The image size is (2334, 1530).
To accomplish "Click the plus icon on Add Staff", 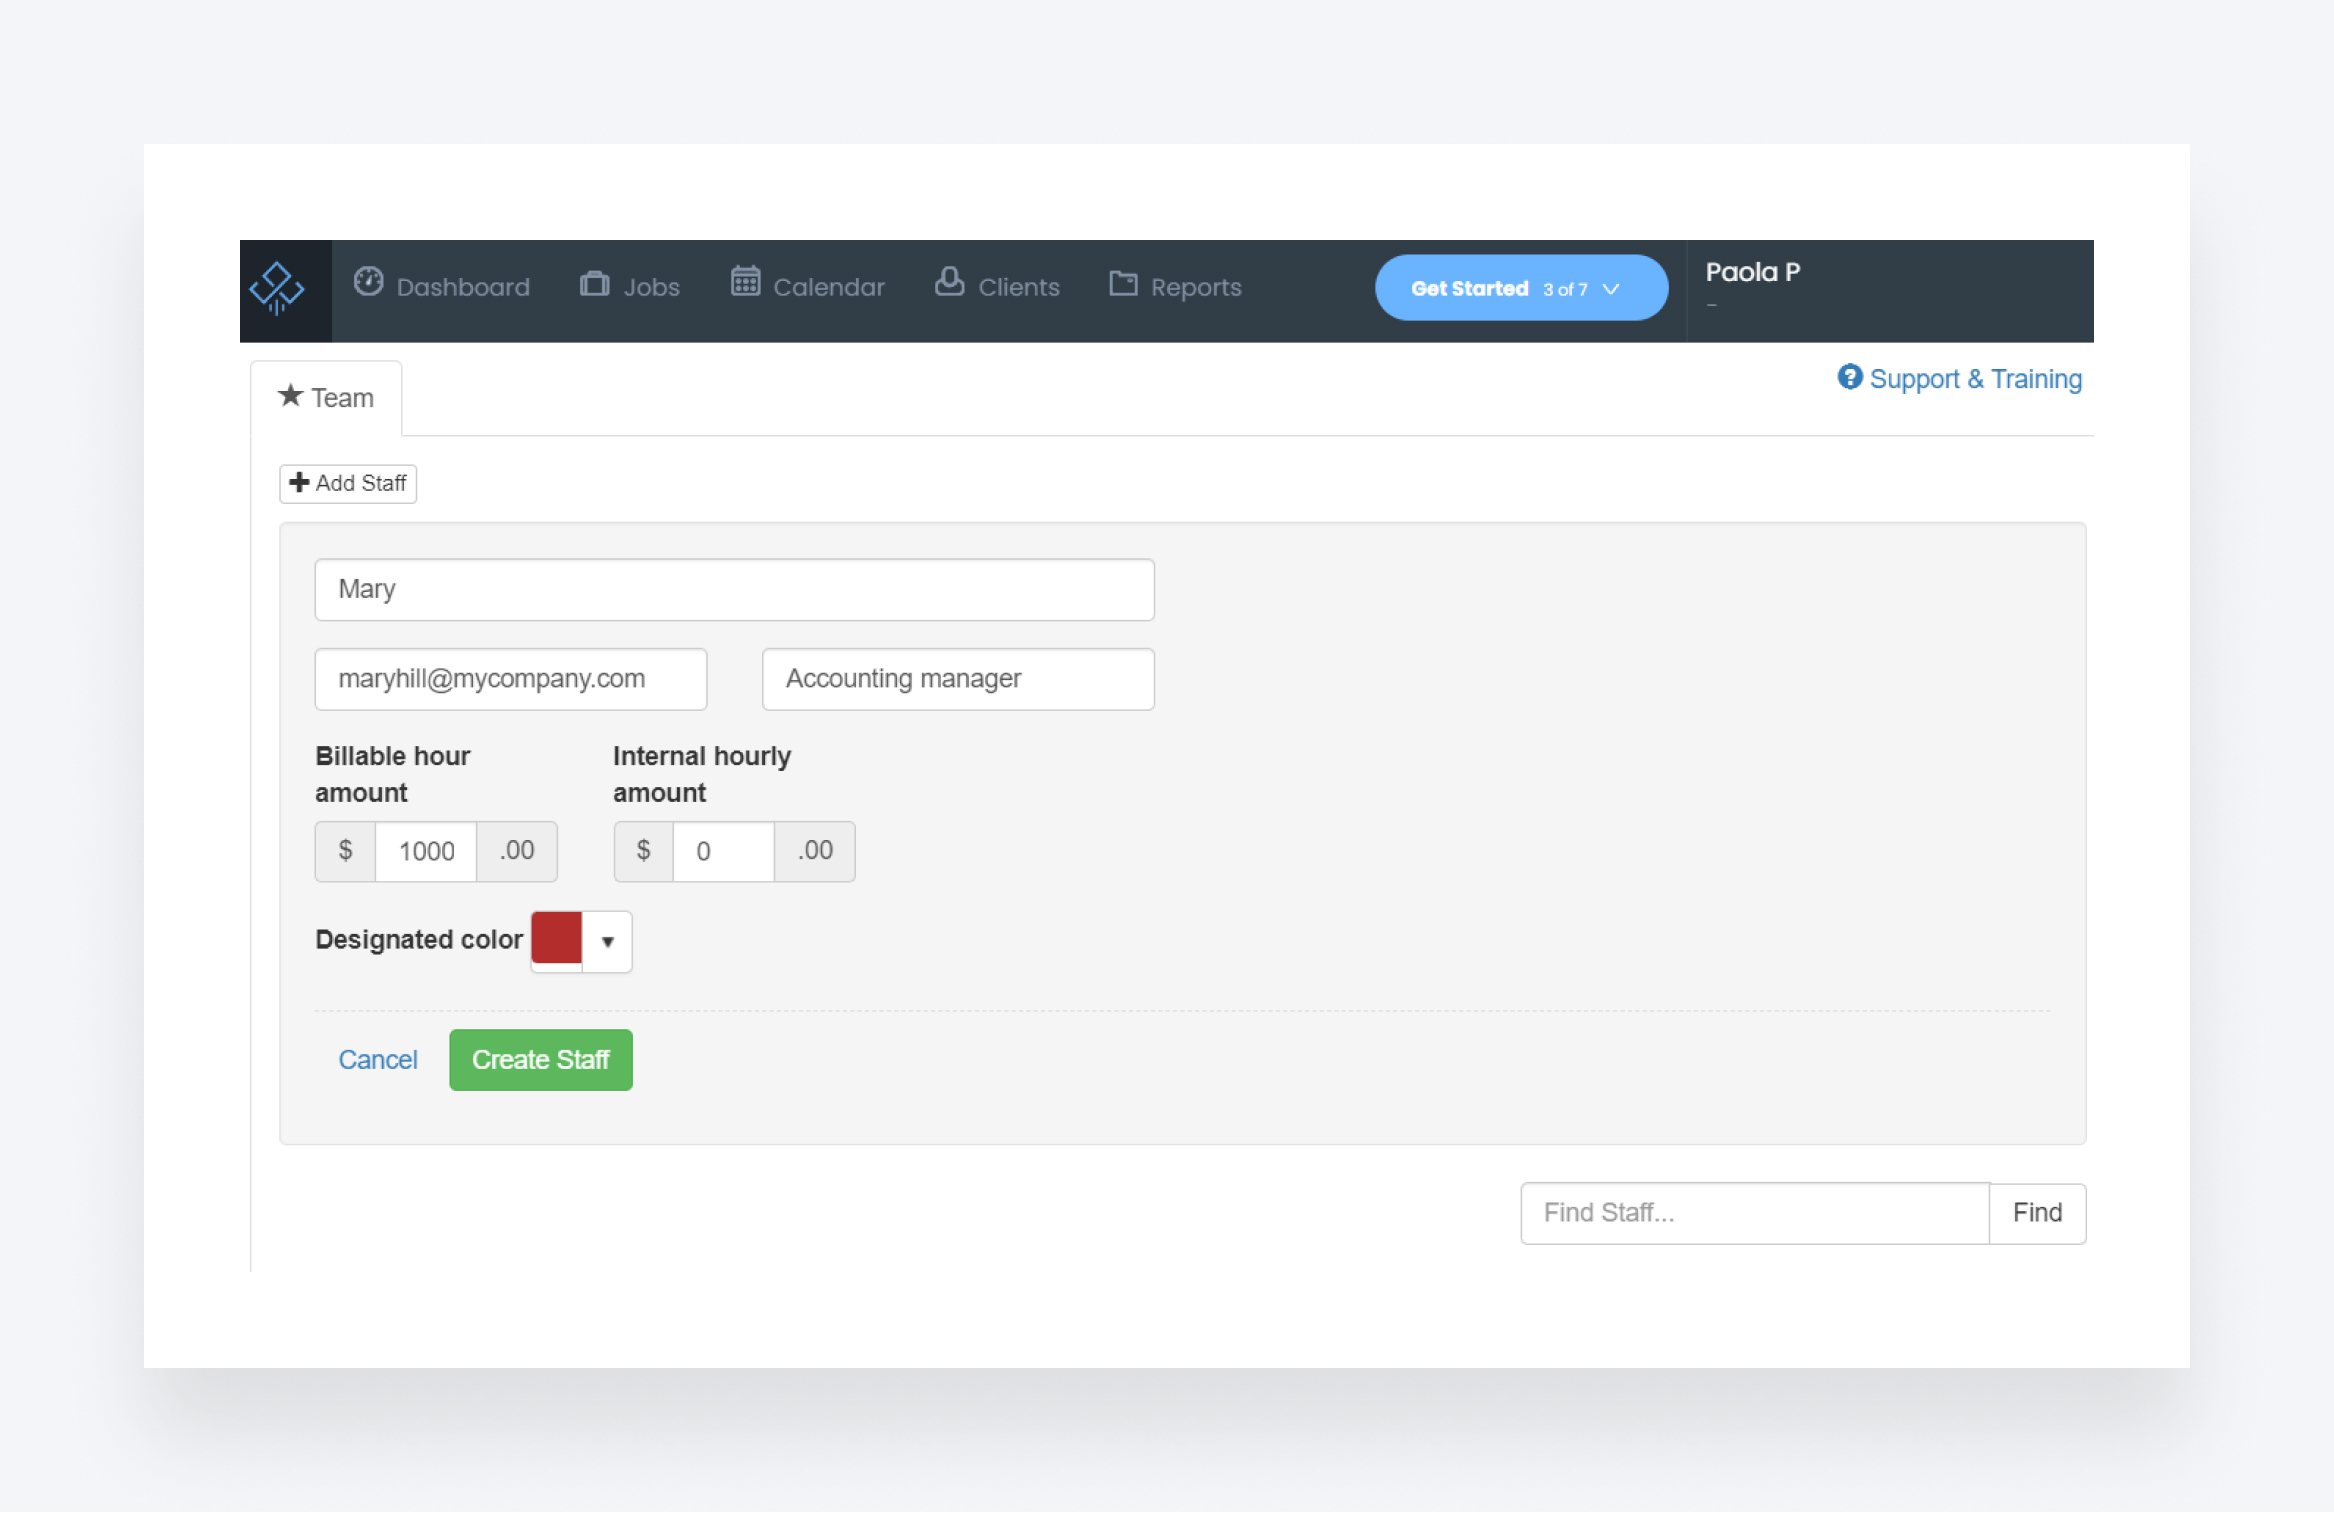I will click(300, 483).
